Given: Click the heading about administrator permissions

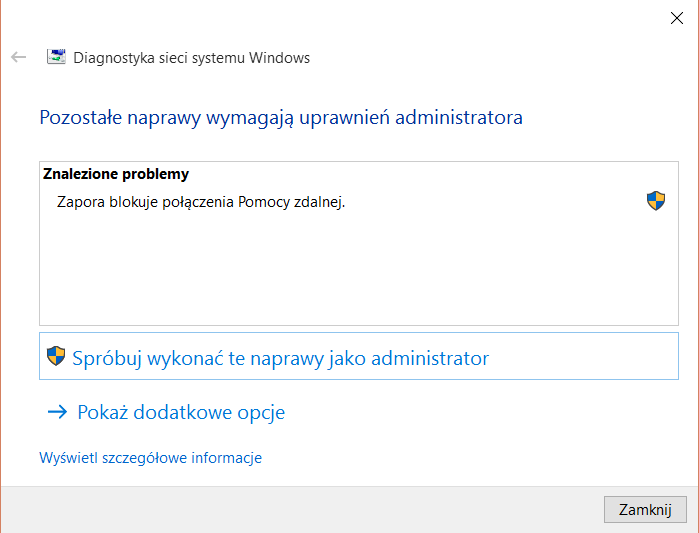Looking at the screenshot, I should pos(280,118).
